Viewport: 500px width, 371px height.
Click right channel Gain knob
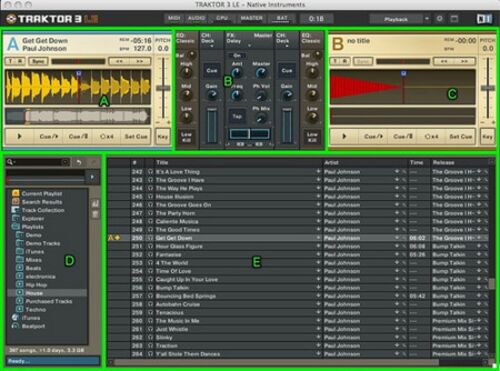pos(287,95)
